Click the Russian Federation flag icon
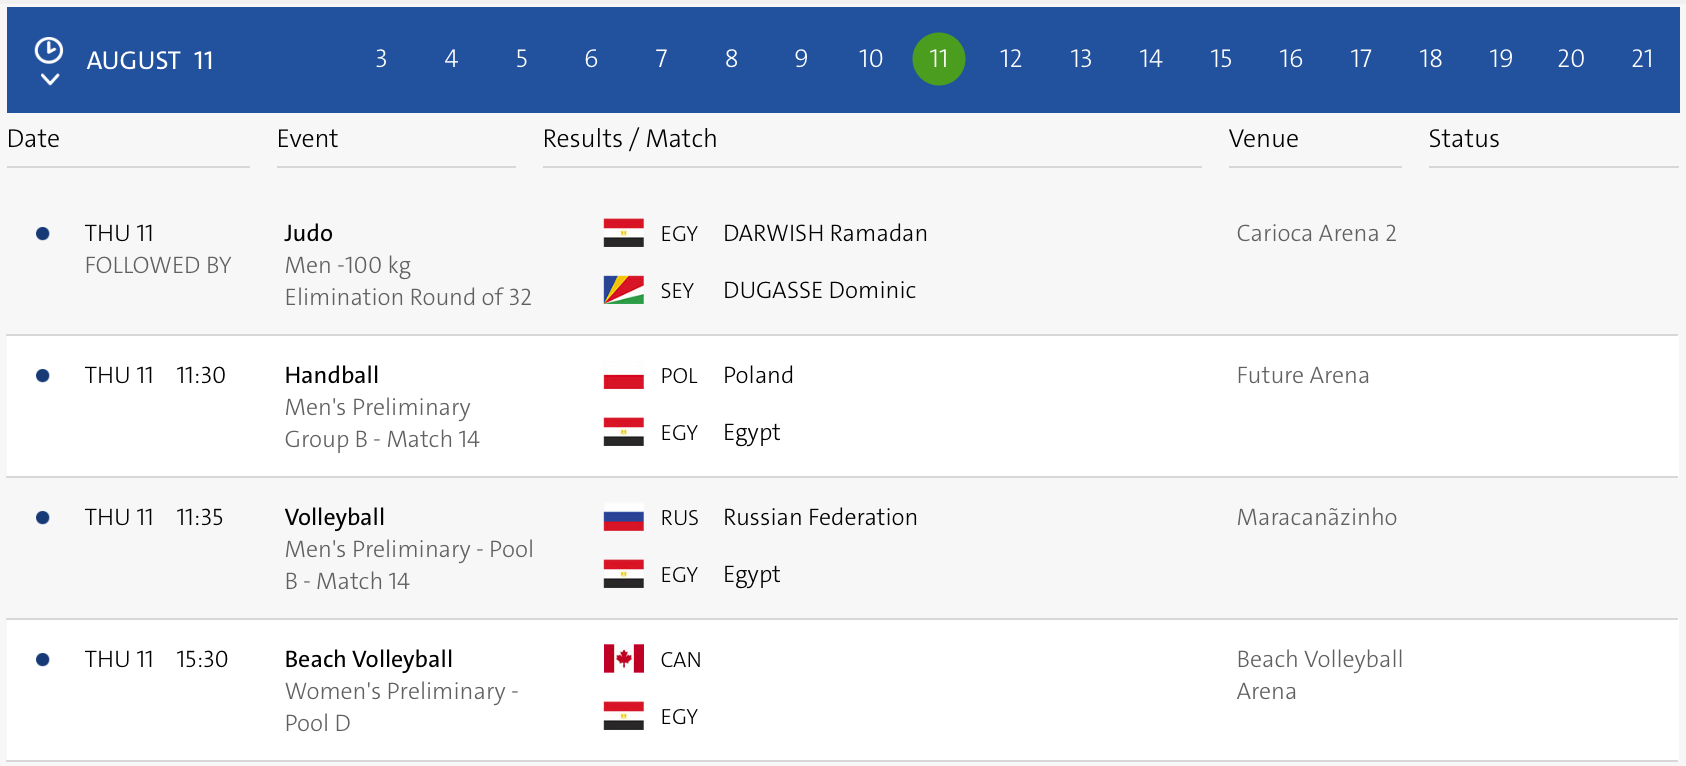This screenshot has height=766, width=1686. pos(623,518)
